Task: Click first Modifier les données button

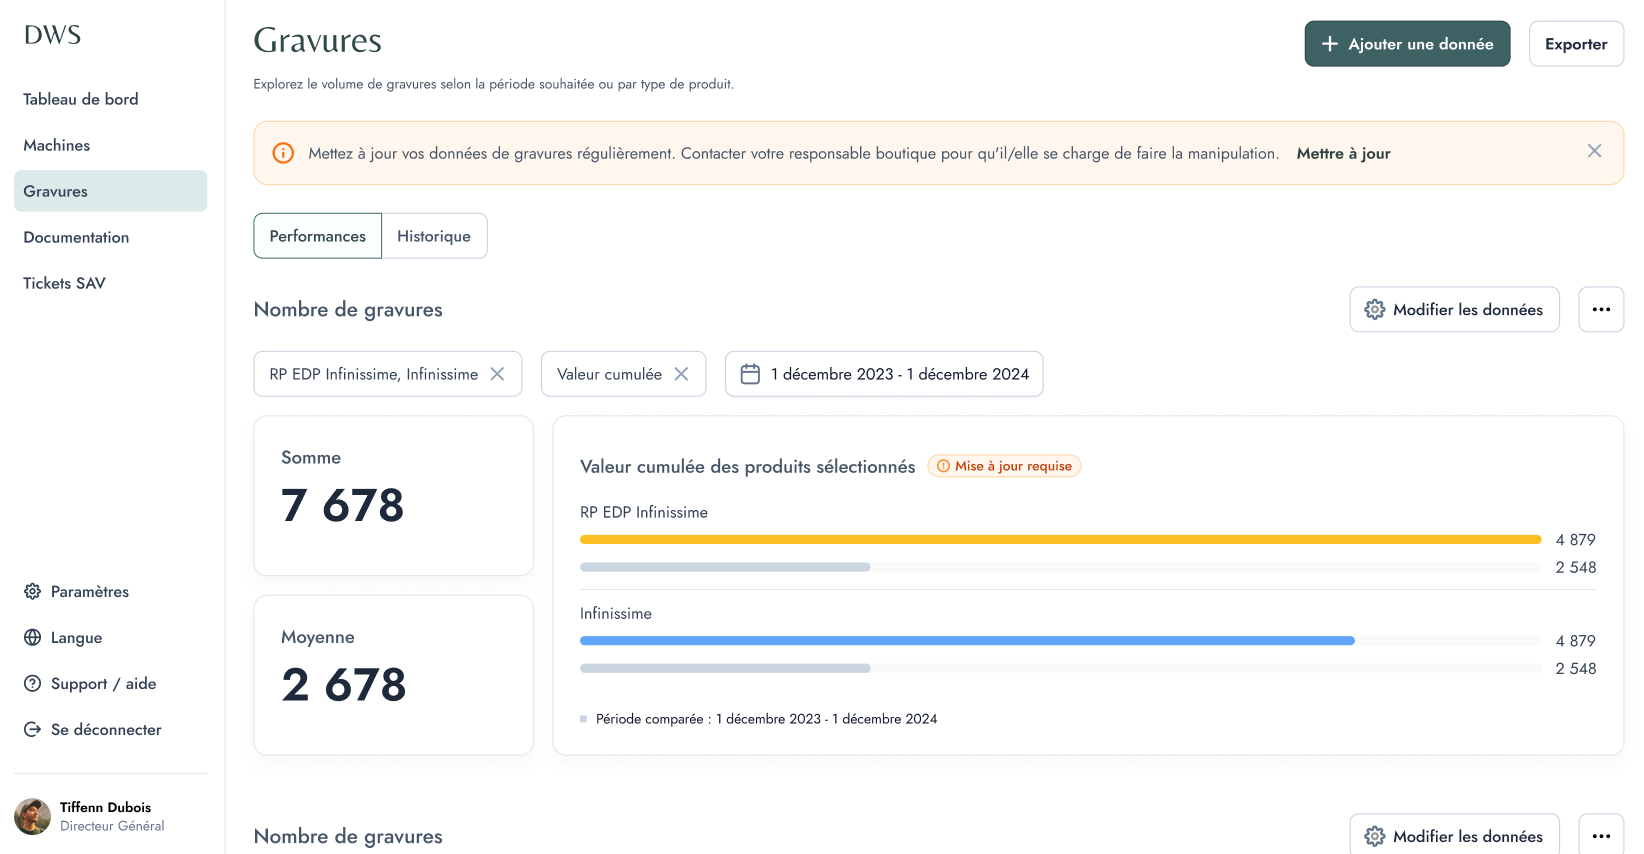Action: coord(1454,309)
